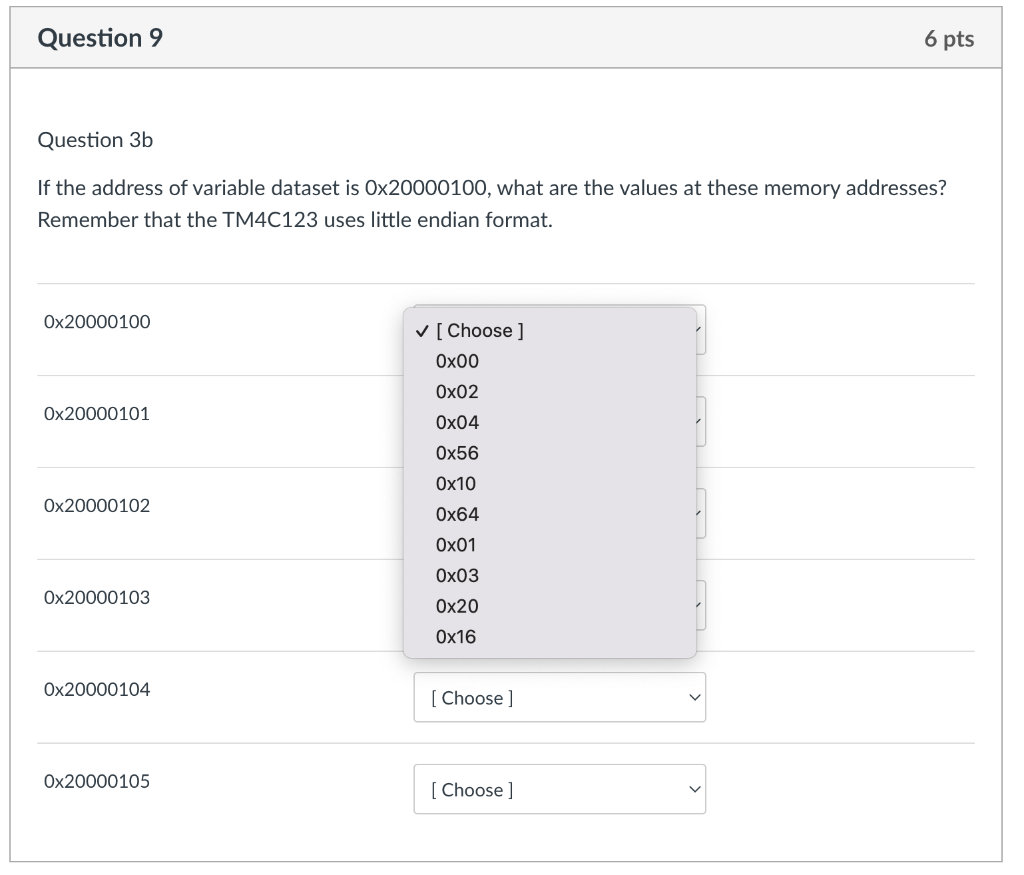Pick the 0x04 value from the menu
The image size is (1024, 875).
457,422
